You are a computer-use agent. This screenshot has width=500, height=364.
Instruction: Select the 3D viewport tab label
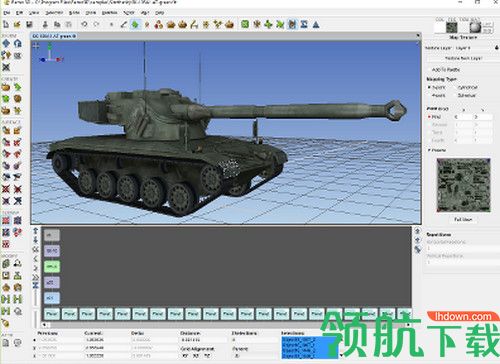click(54, 36)
